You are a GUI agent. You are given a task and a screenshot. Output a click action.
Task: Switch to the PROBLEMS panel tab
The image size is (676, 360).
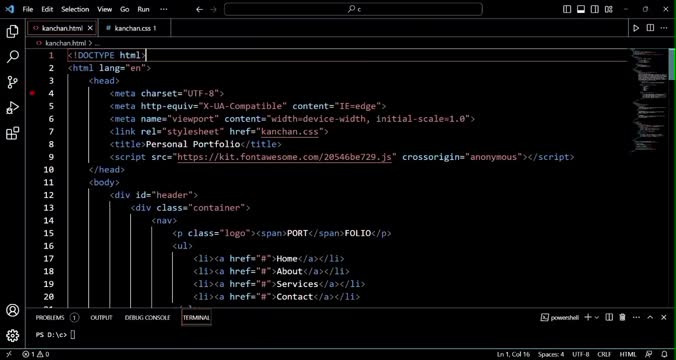coord(50,318)
